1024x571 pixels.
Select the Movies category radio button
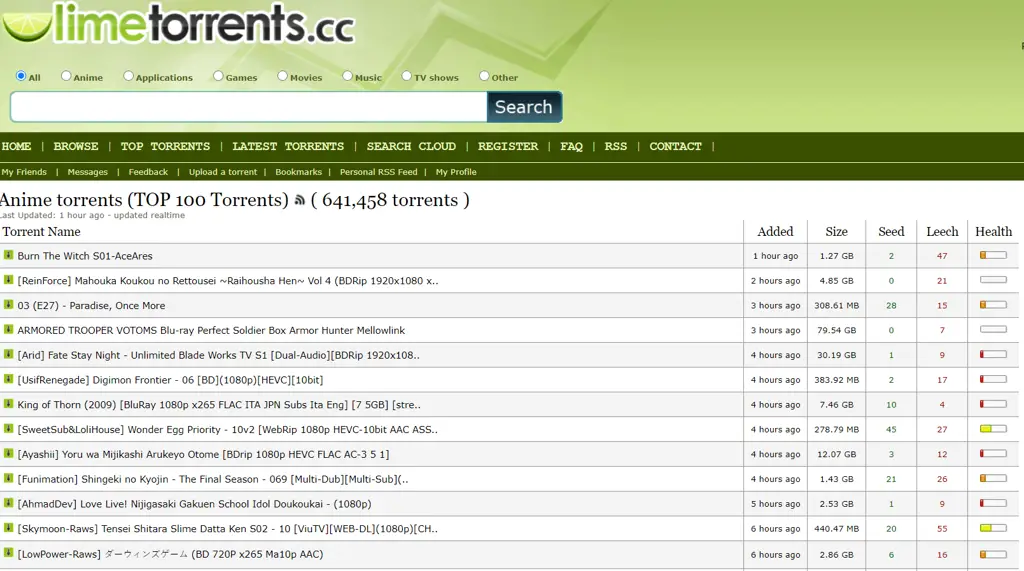click(x=282, y=76)
